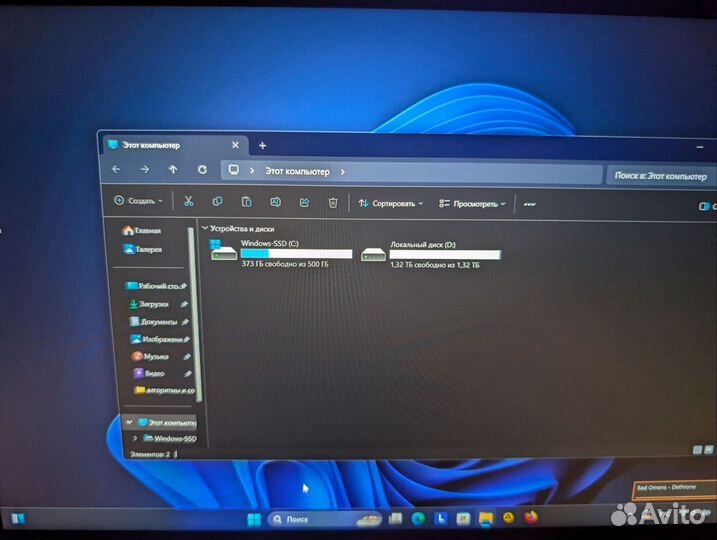Open the Сортировать dropdown
The height and width of the screenshot is (540, 717).
coord(391,203)
